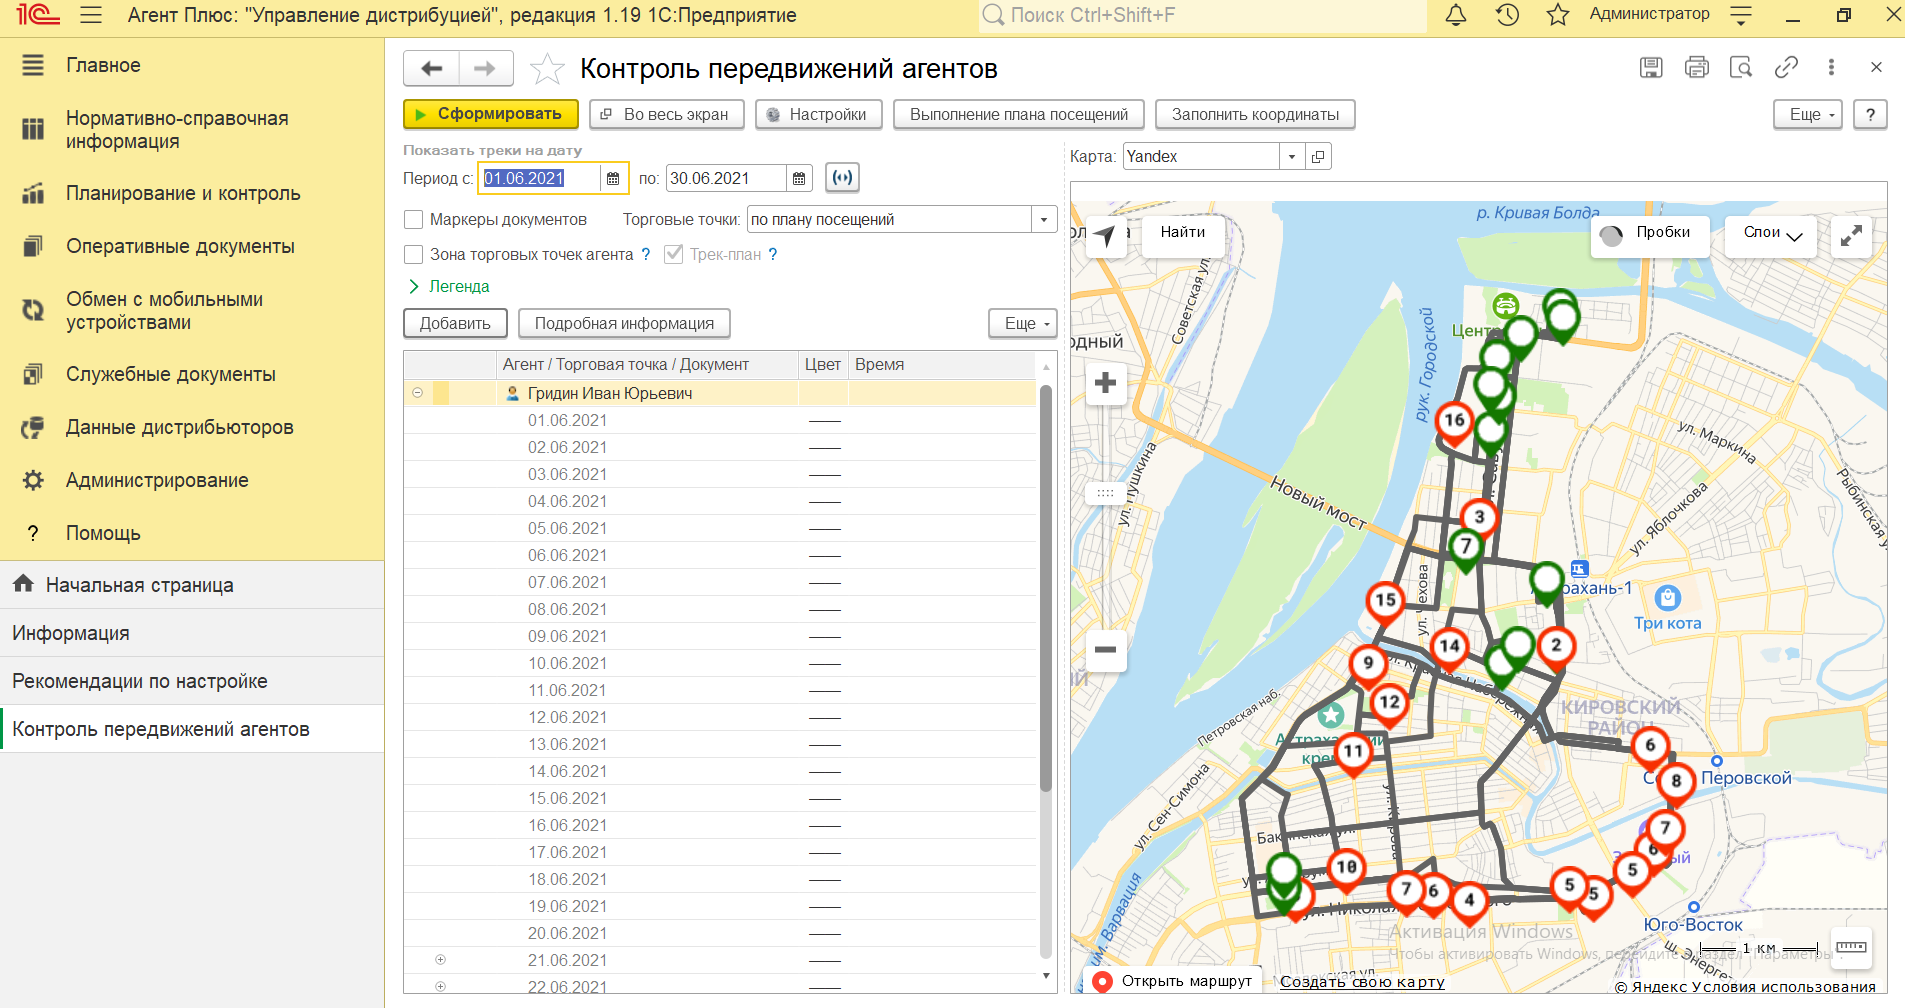Click the standard period selection button

coord(842,178)
